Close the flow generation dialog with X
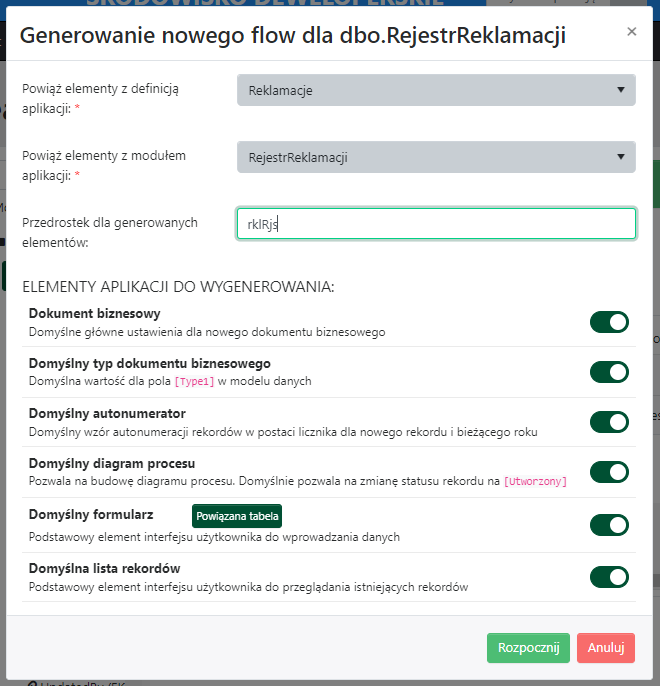 631,32
